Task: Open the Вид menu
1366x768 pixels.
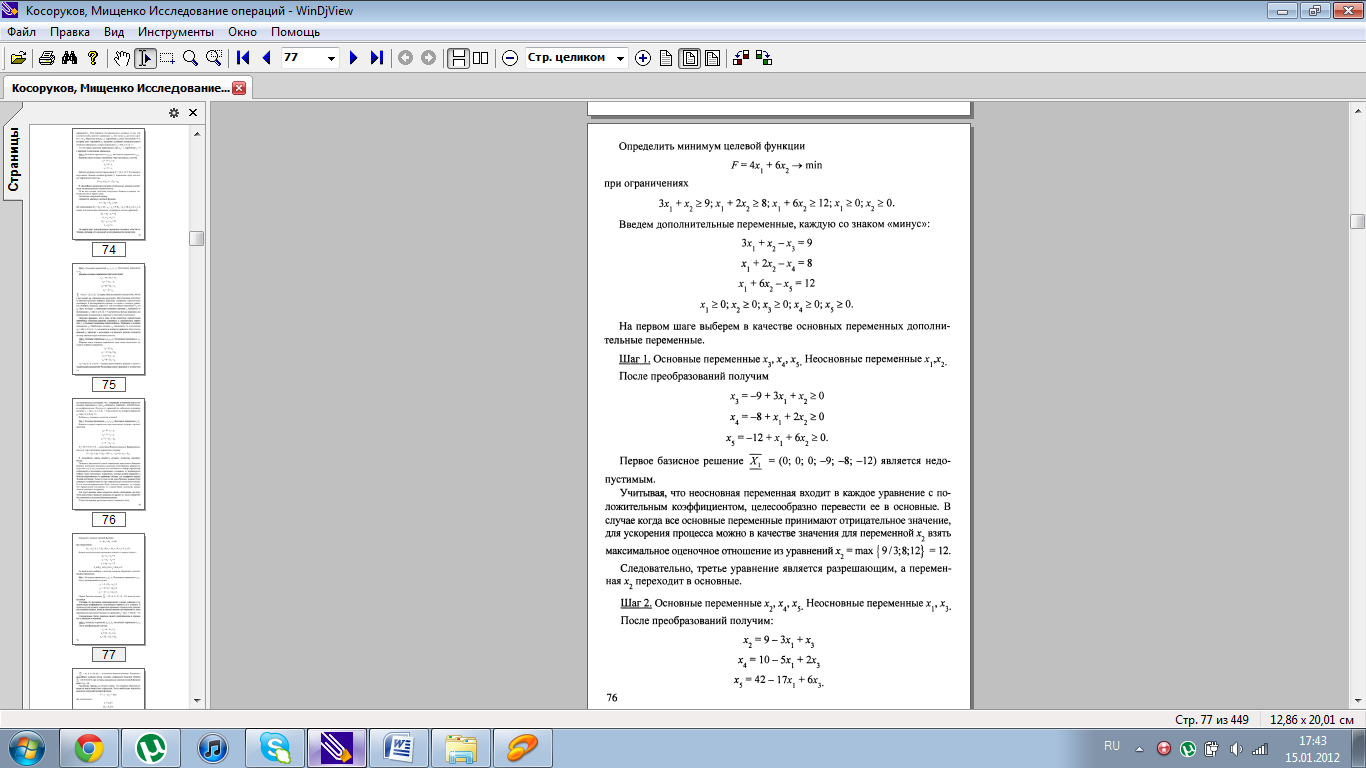Action: [x=114, y=32]
